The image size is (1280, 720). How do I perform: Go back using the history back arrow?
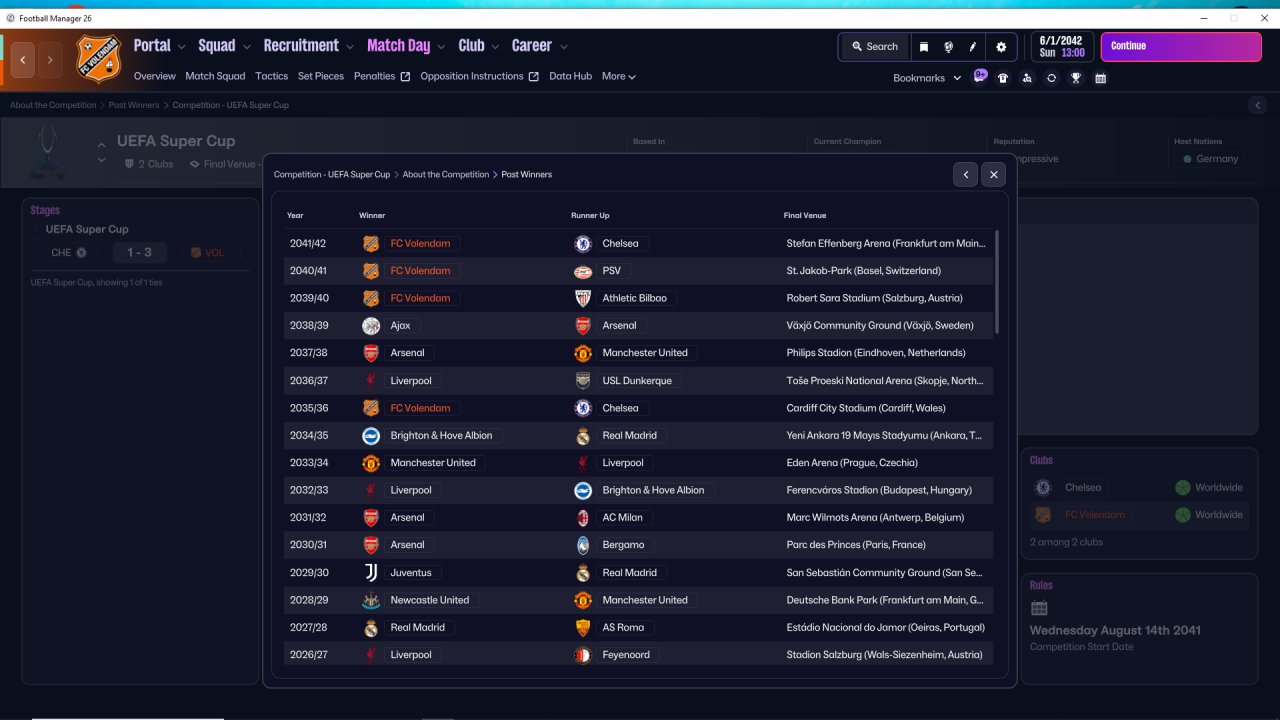click(23, 60)
